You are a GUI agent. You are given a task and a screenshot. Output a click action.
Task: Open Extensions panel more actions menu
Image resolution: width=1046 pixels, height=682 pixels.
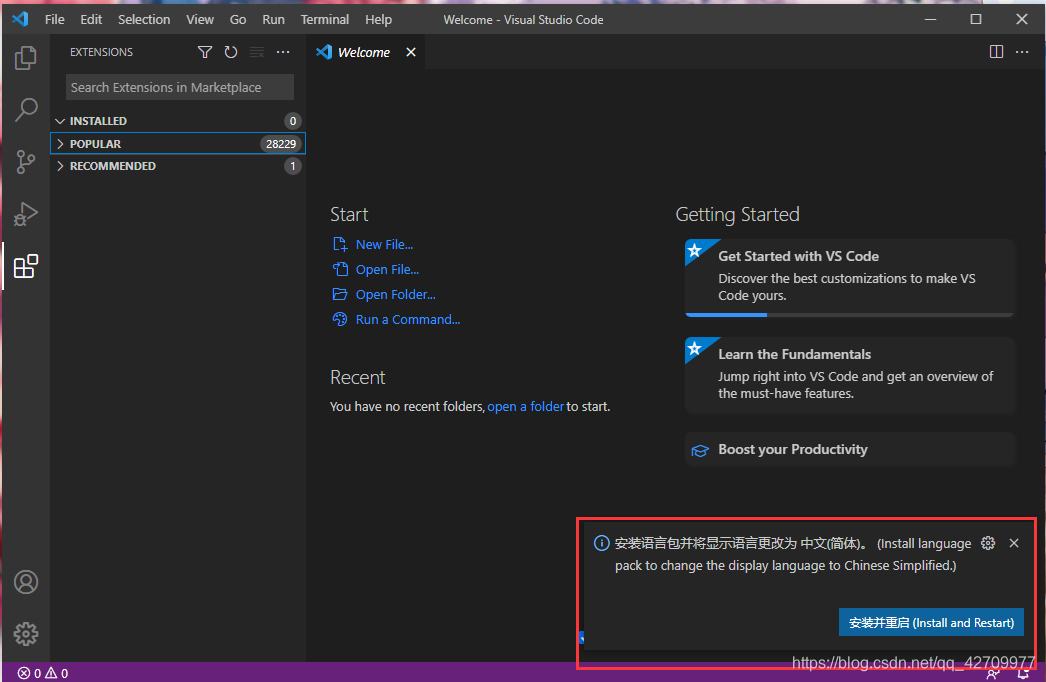[283, 52]
